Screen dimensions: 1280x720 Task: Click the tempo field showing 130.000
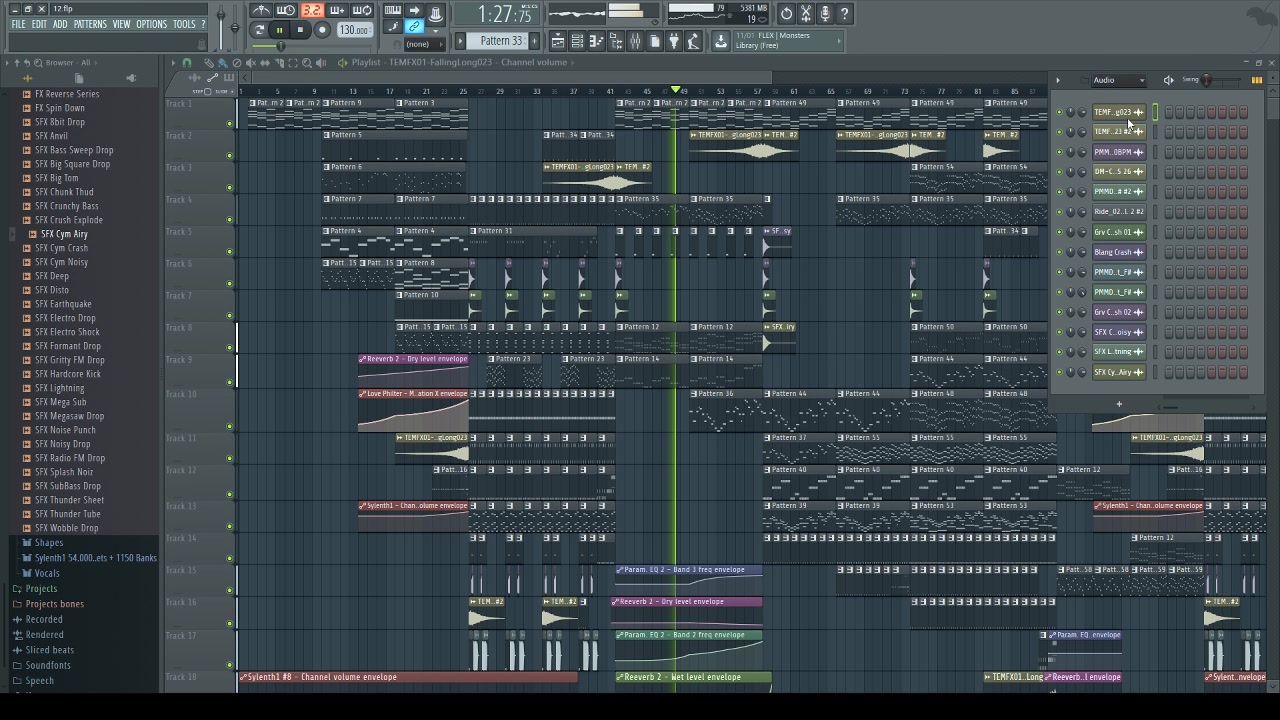pos(353,30)
